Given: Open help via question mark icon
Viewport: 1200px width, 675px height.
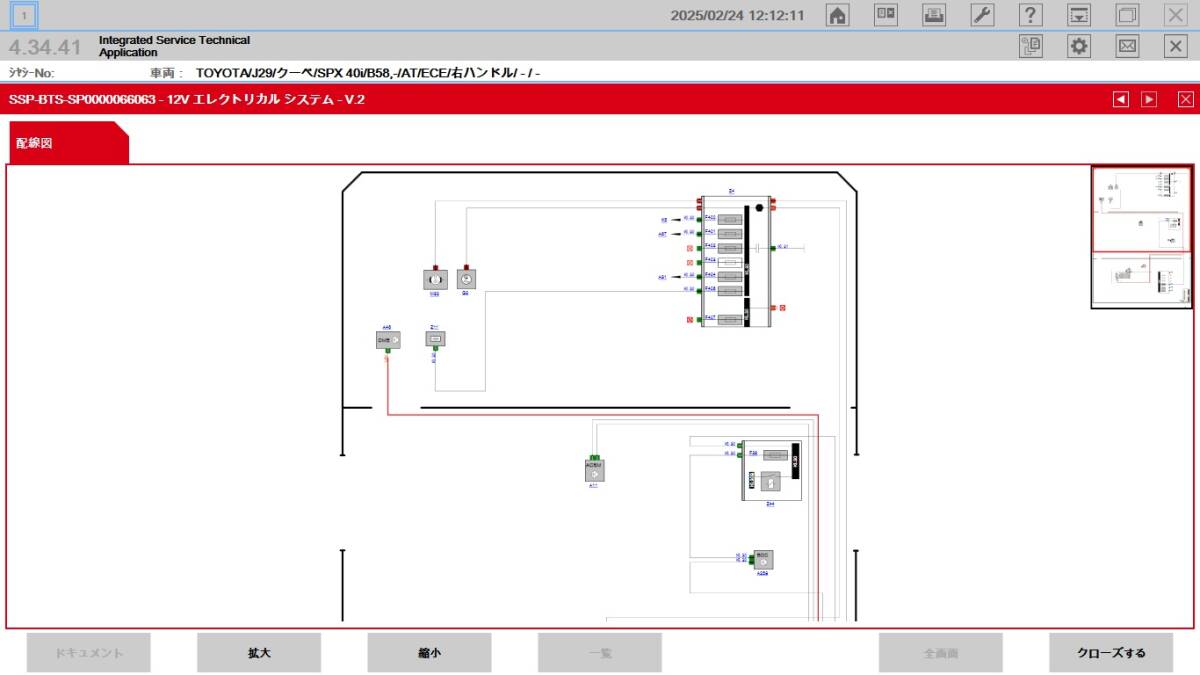Looking at the screenshot, I should point(1030,15).
